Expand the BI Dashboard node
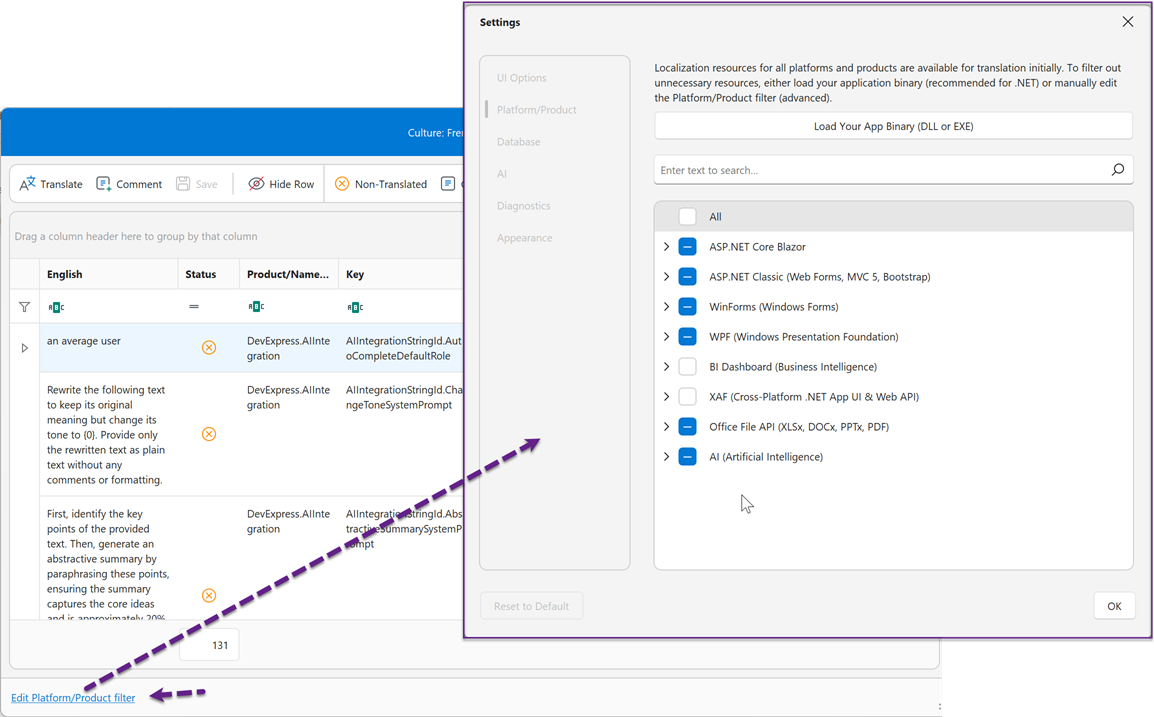The image size is (1154, 717). [x=666, y=367]
